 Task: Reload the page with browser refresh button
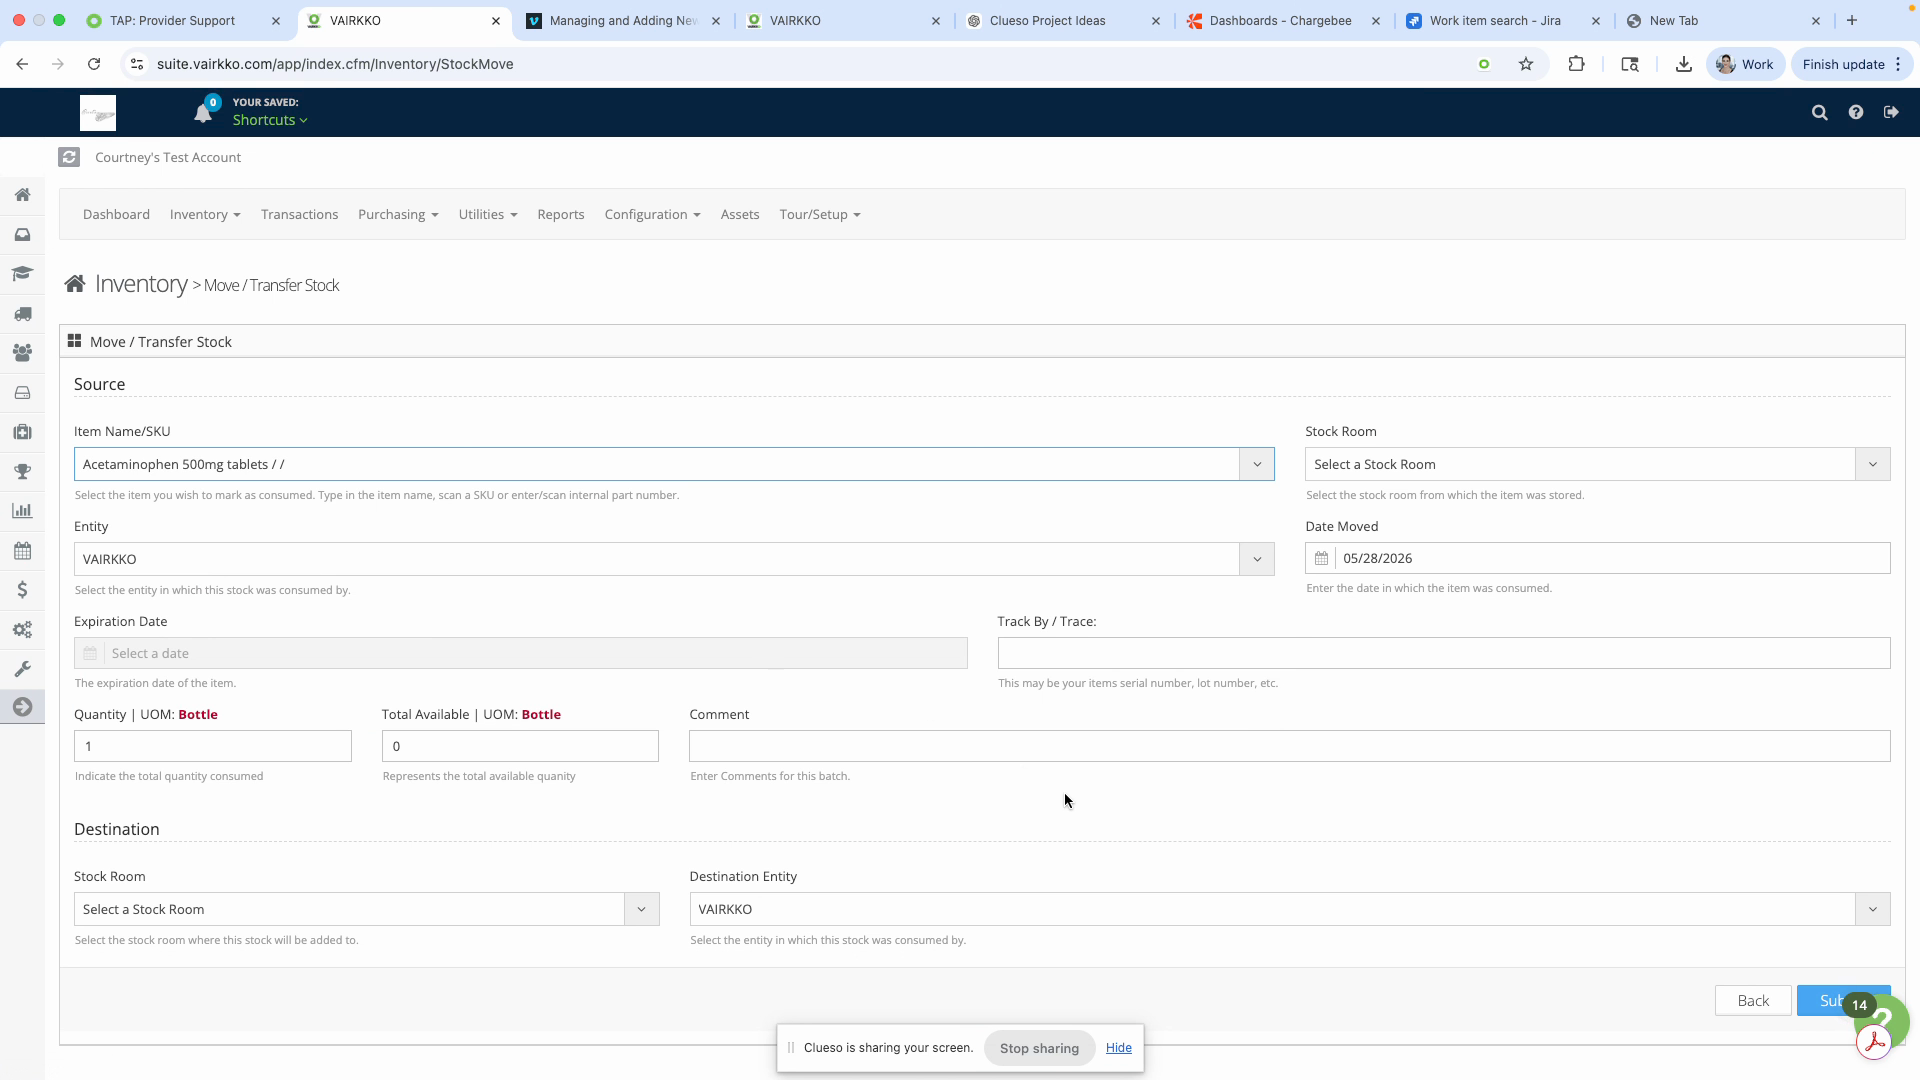pyautogui.click(x=94, y=64)
